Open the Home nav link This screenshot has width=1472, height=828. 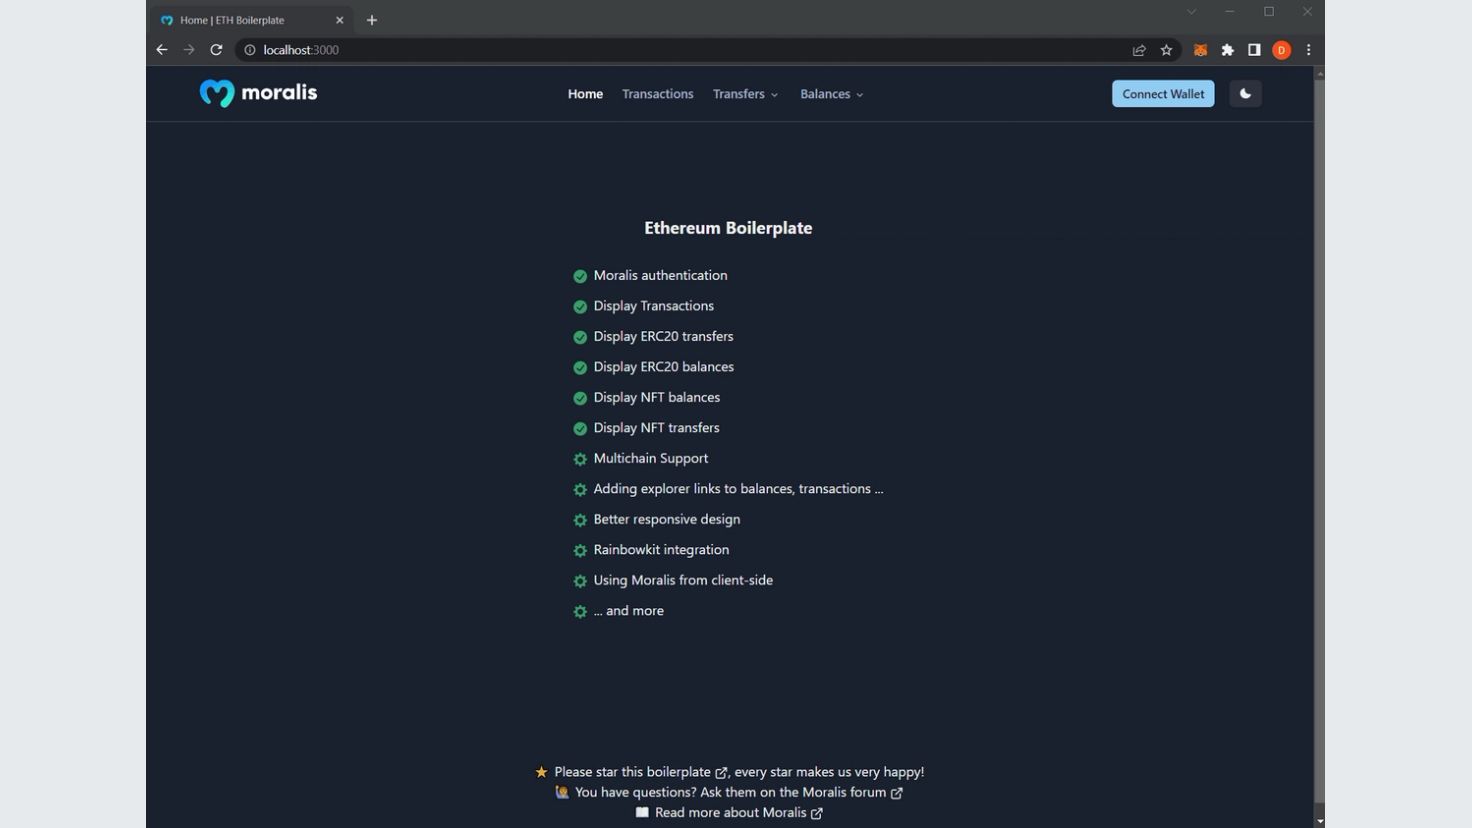pos(585,94)
